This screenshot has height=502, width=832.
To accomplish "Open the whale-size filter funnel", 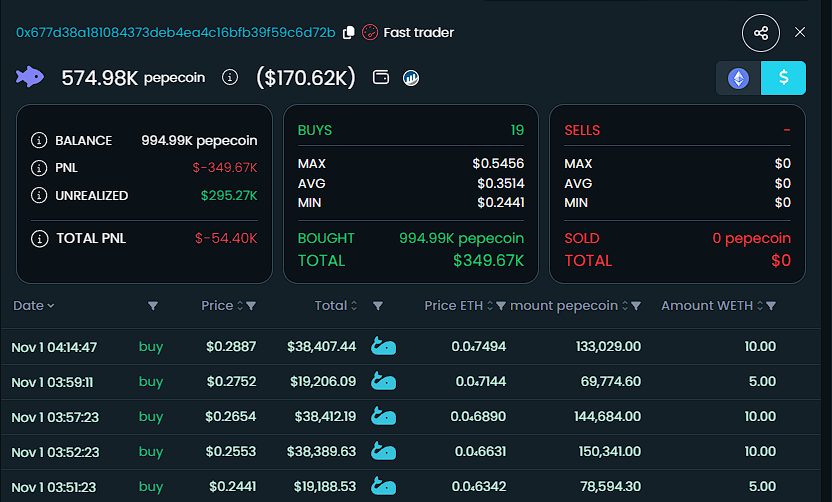I will pyautogui.click(x=378, y=306).
